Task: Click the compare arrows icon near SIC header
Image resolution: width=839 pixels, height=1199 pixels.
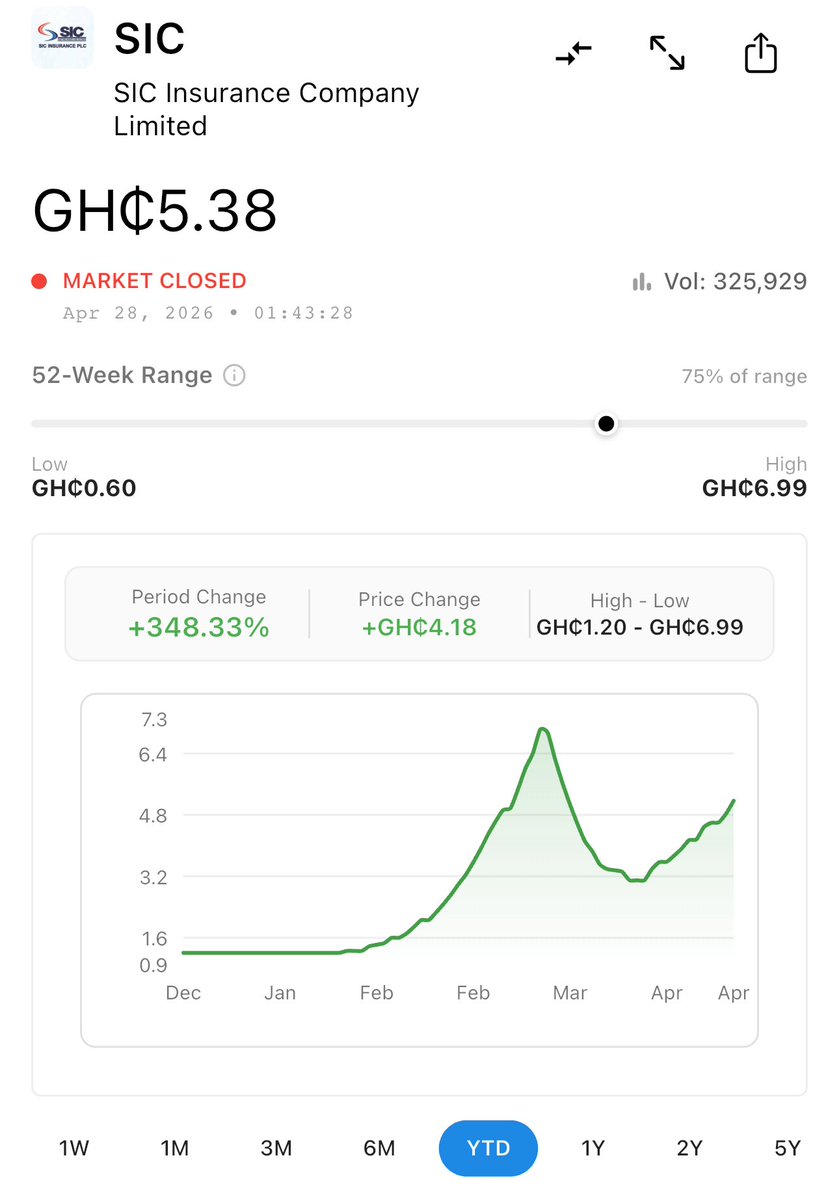Action: click(573, 55)
